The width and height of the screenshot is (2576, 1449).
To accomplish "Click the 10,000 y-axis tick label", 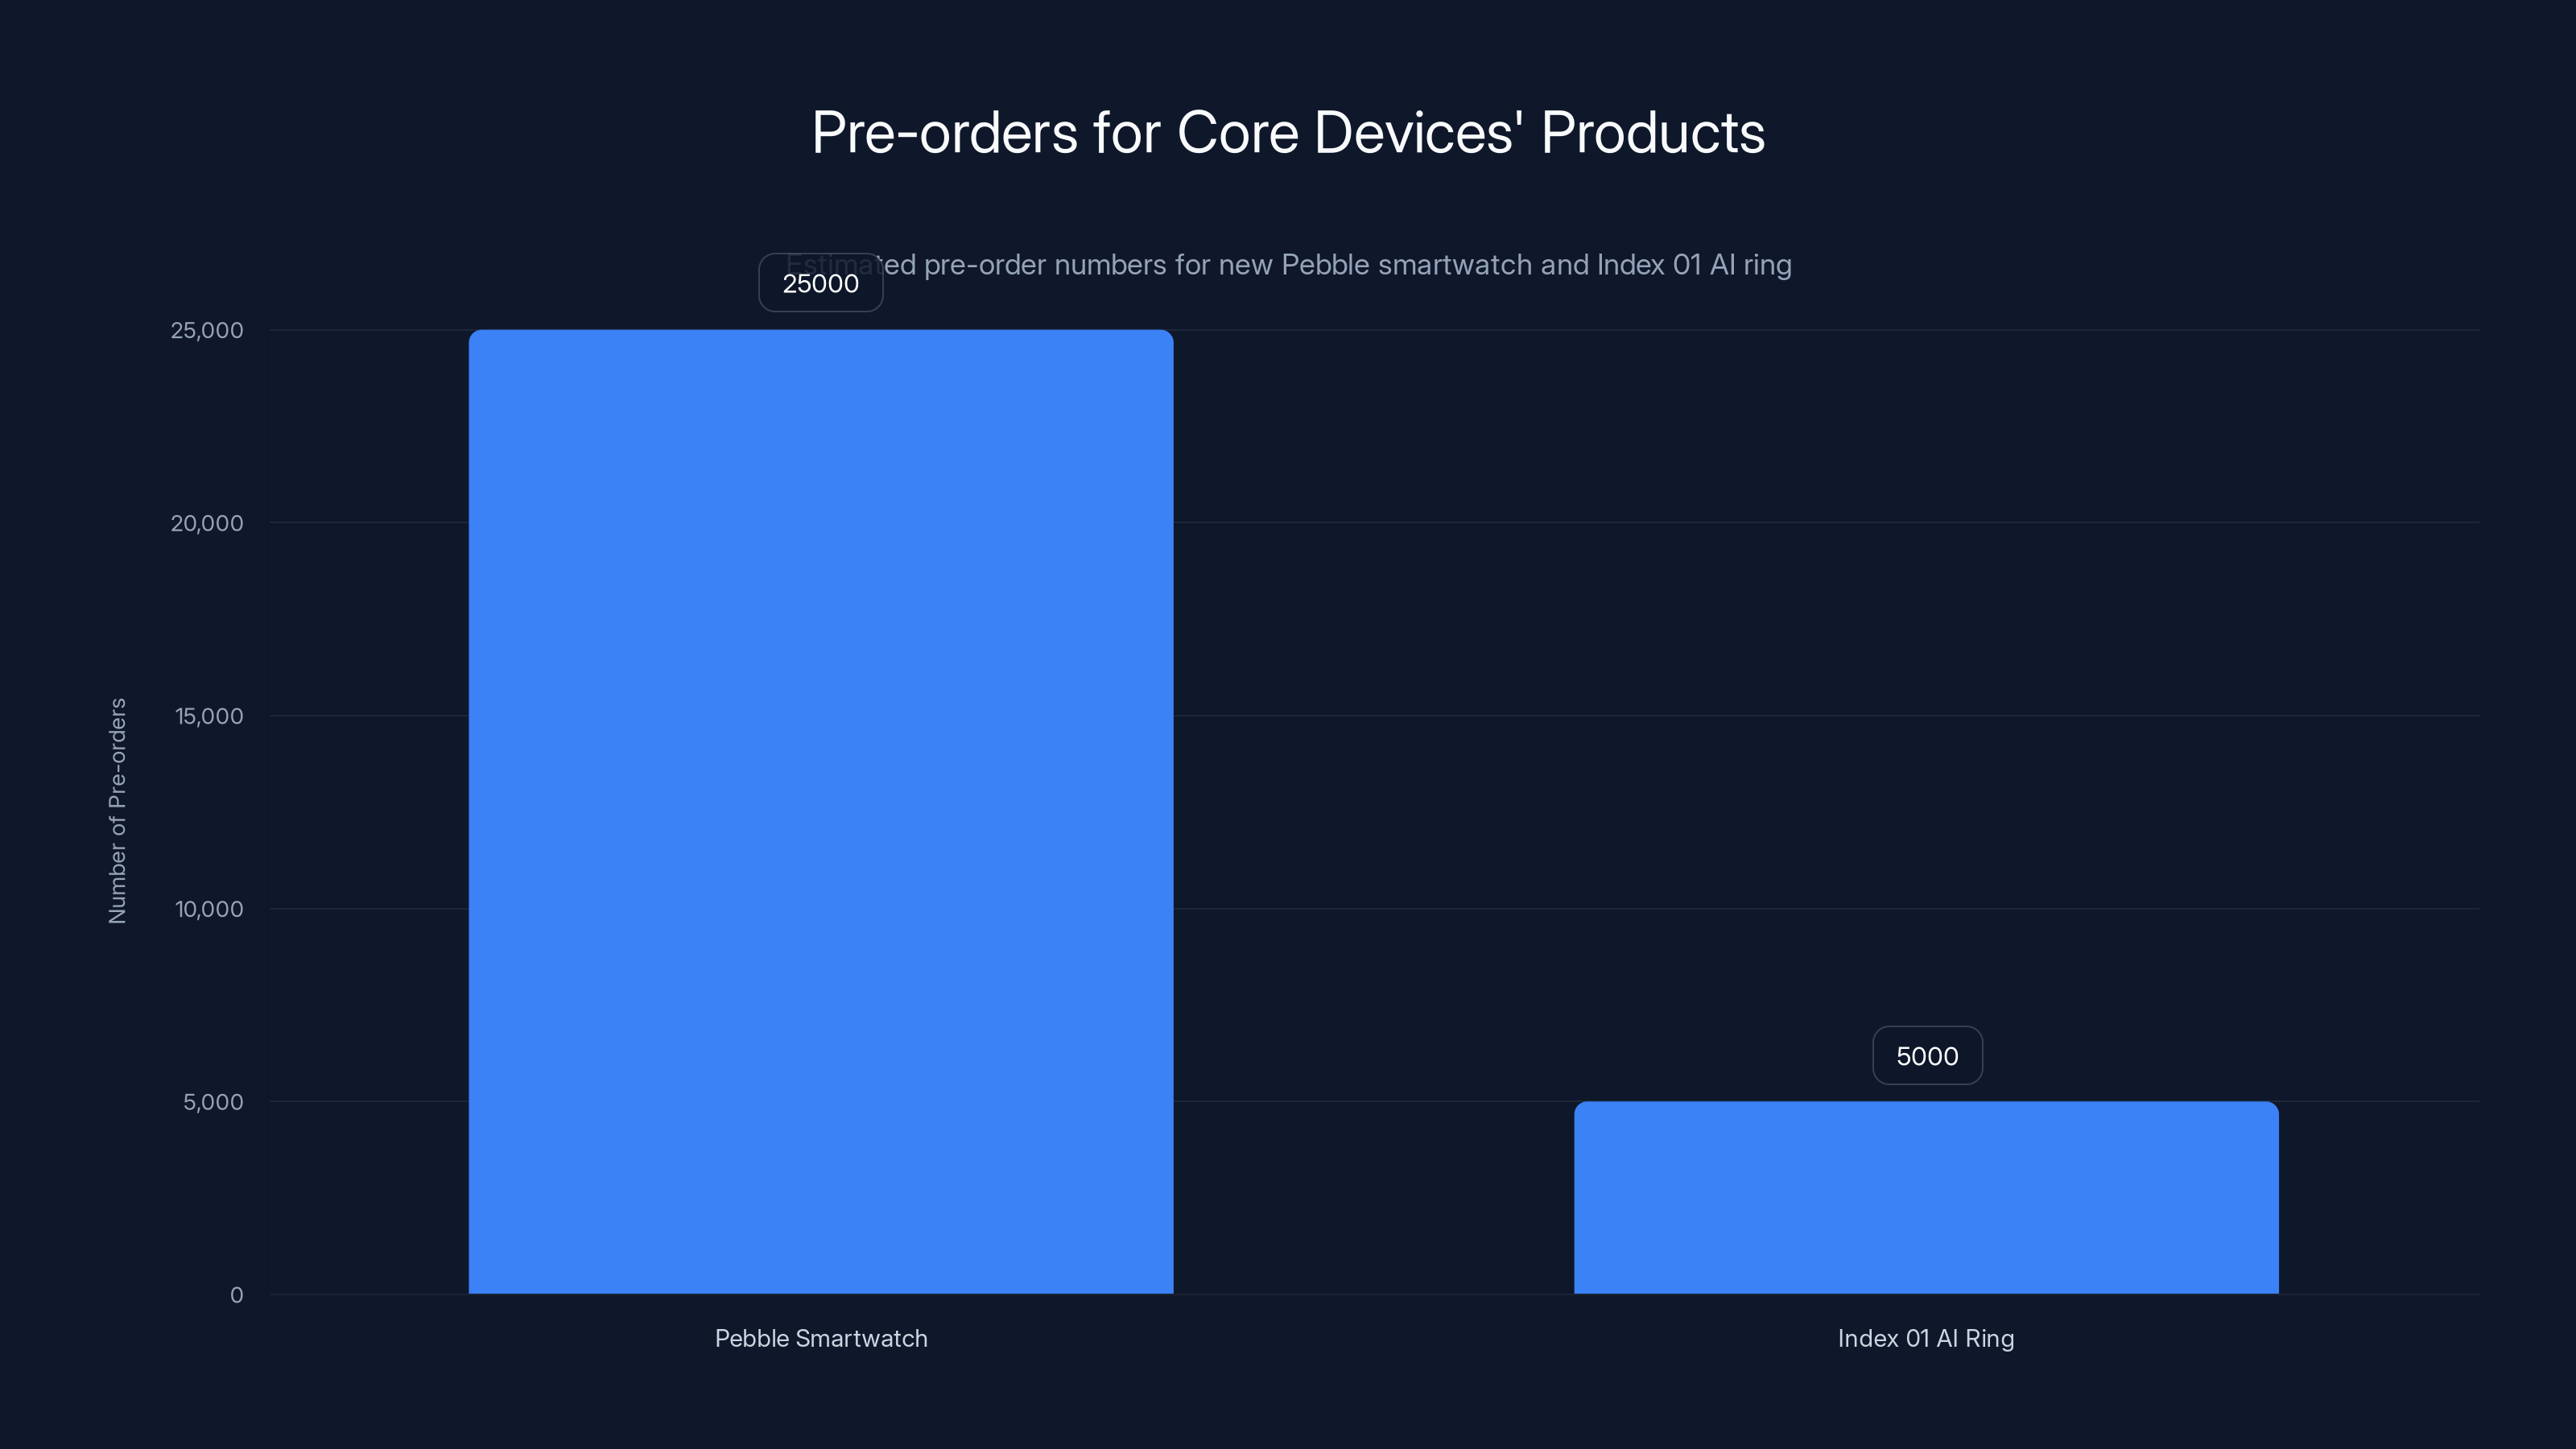I will [x=205, y=909].
